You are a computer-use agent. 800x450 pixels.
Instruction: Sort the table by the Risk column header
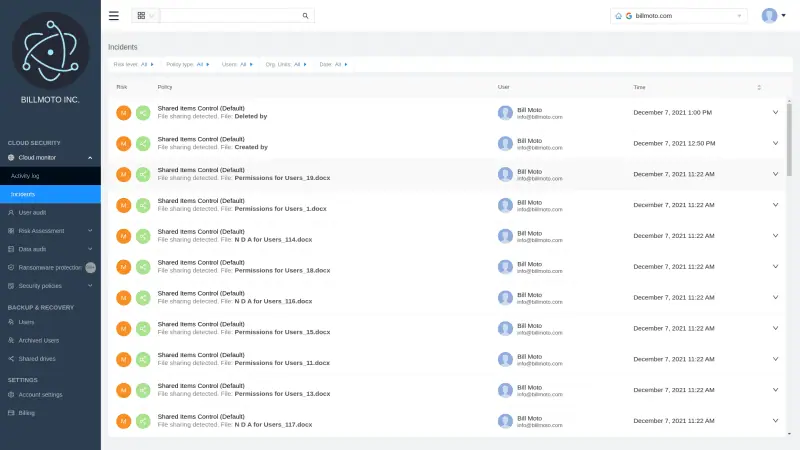pyautogui.click(x=121, y=87)
